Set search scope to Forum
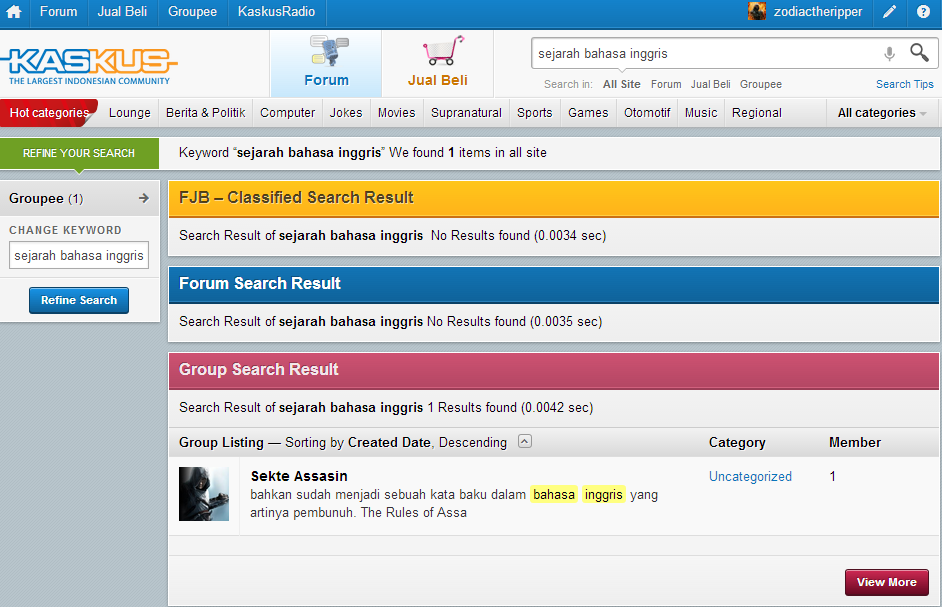Image resolution: width=942 pixels, height=607 pixels. tap(666, 84)
